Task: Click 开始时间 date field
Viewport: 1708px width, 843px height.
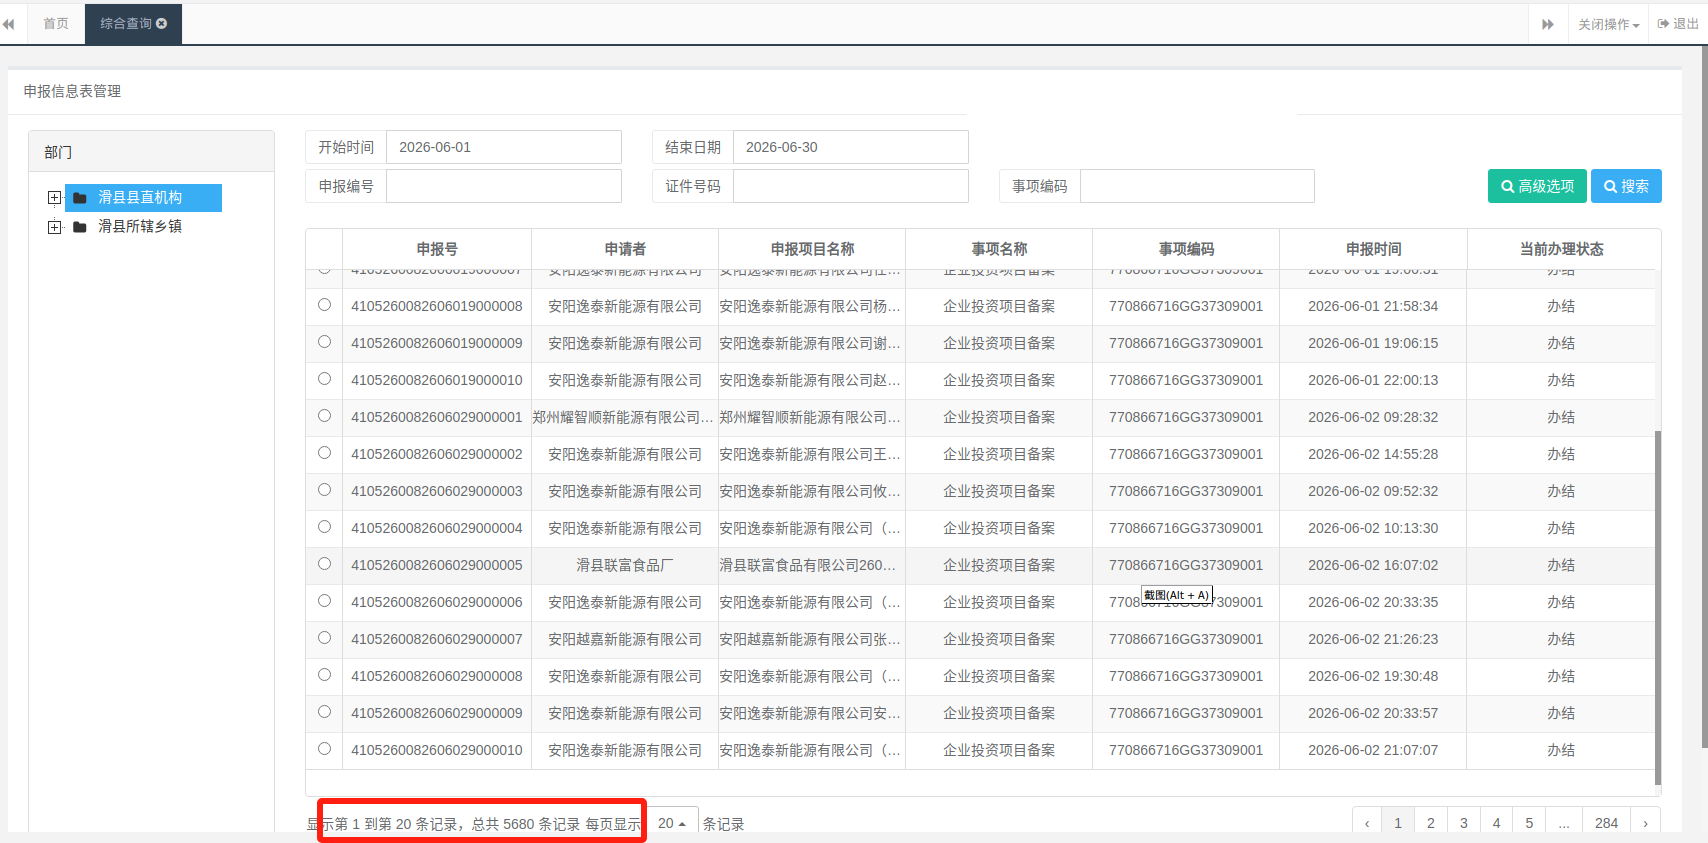Action: pos(504,147)
